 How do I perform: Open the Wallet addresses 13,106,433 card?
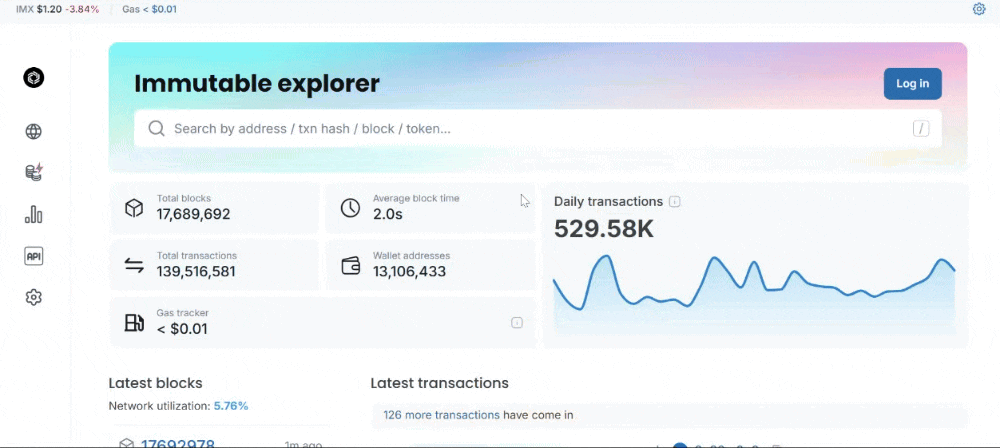[x=430, y=265]
